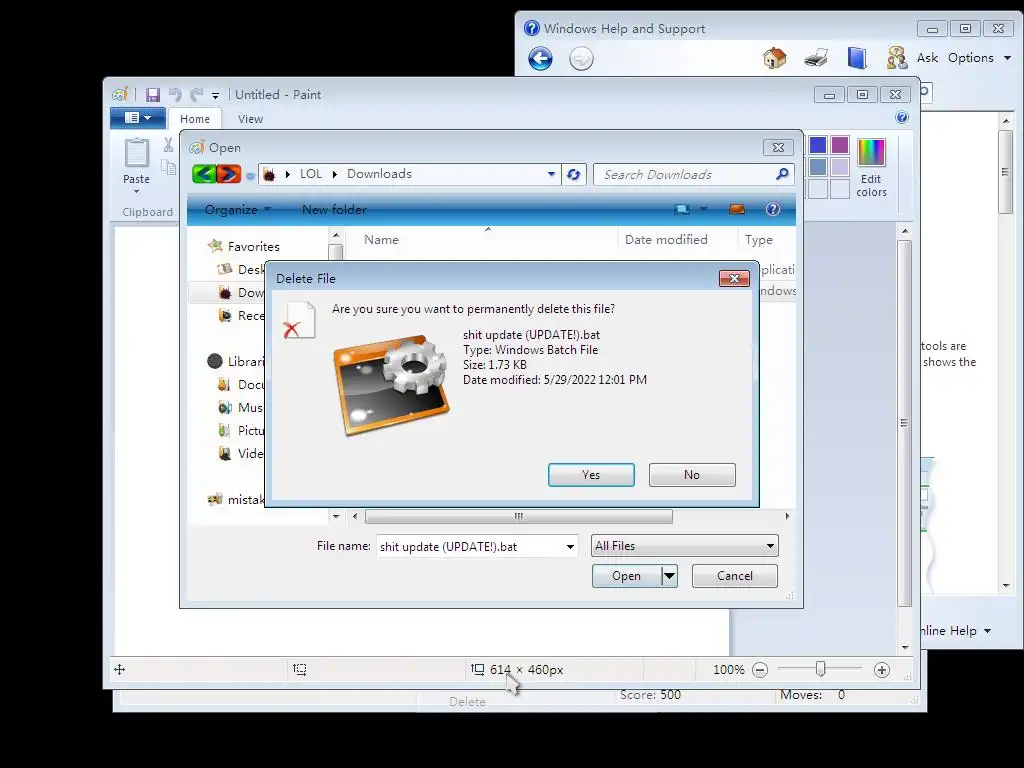The height and width of the screenshot is (768, 1024).
Task: Select Libraries in the navigation pane
Action: (x=236, y=362)
